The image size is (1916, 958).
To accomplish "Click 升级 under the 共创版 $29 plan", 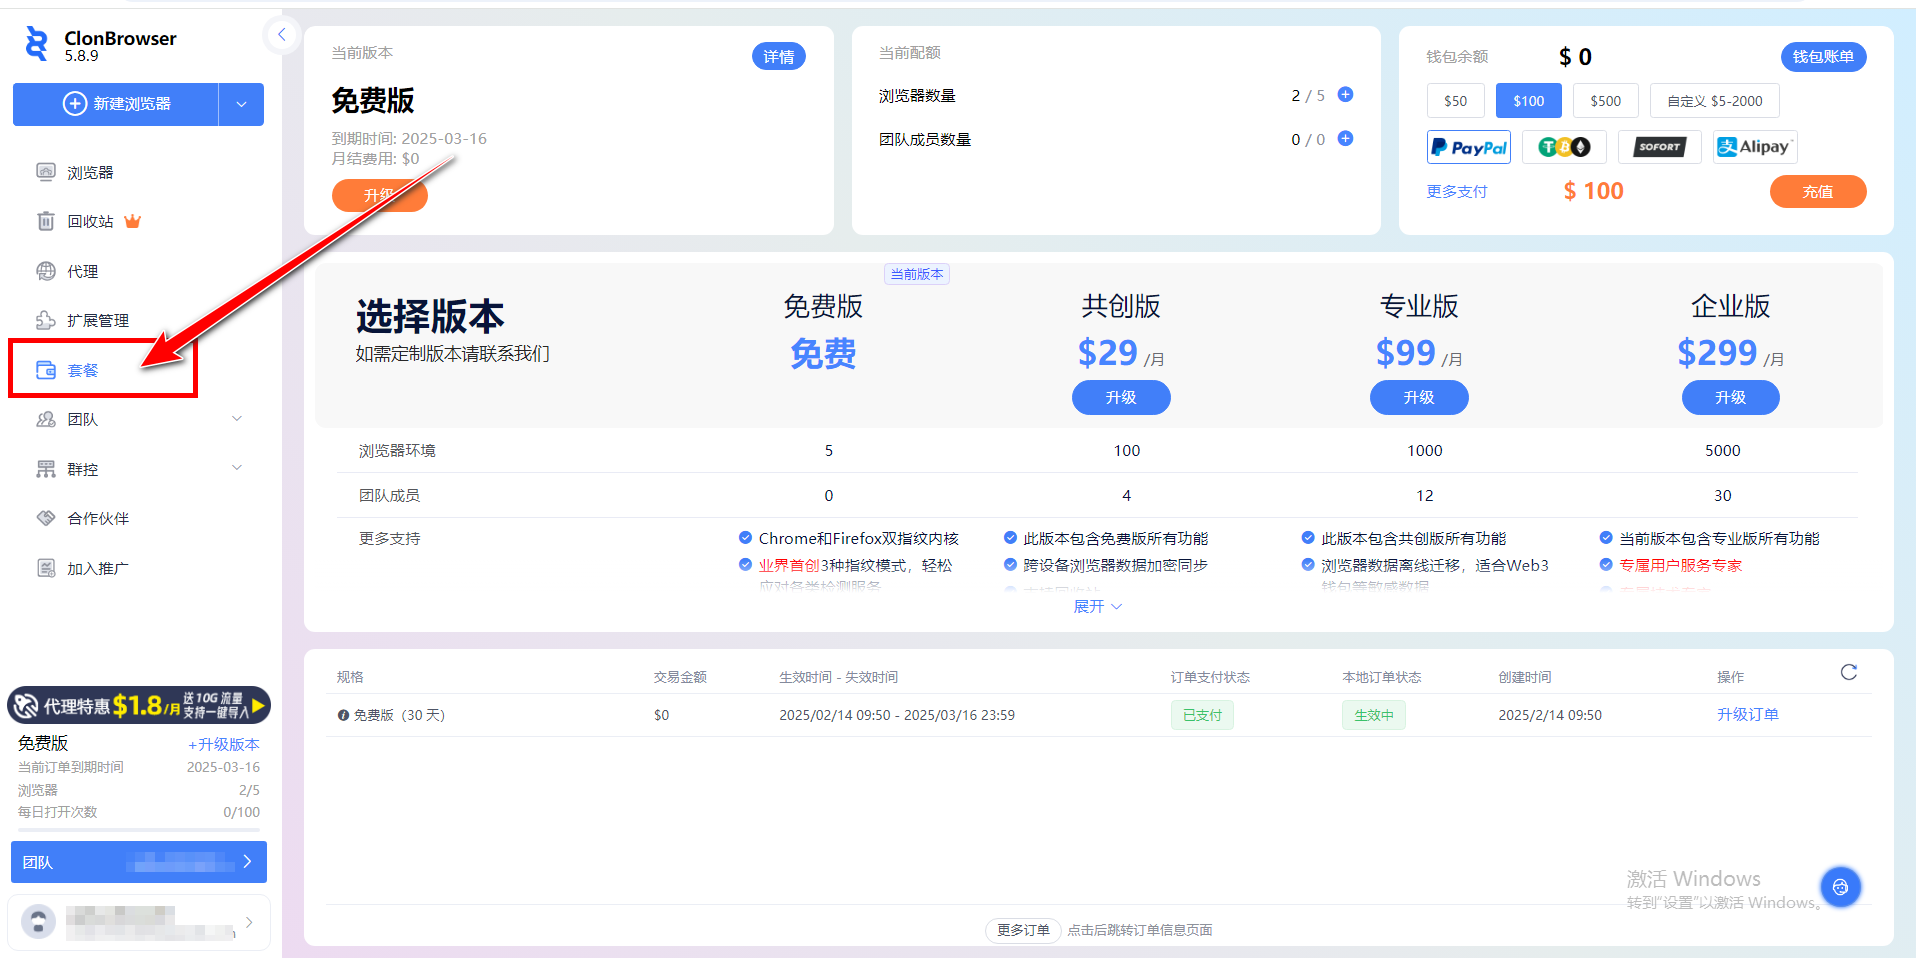I will point(1120,397).
